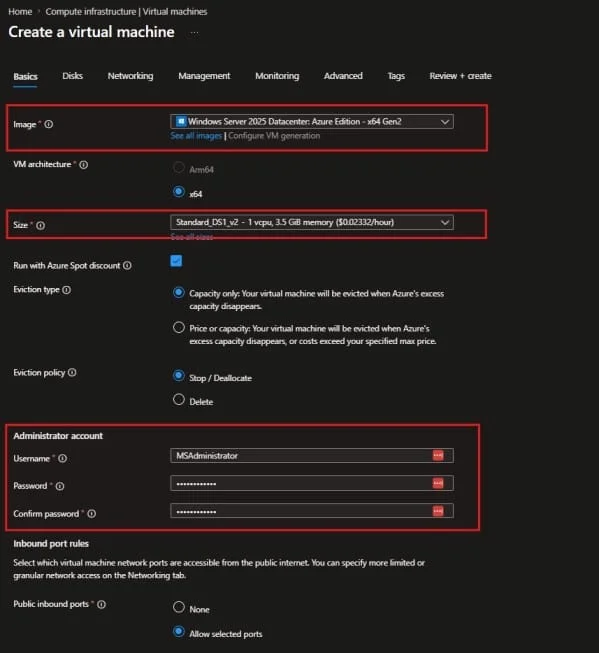Open the Networking tab
Screen dimensions: 599x653
[x=130, y=76]
